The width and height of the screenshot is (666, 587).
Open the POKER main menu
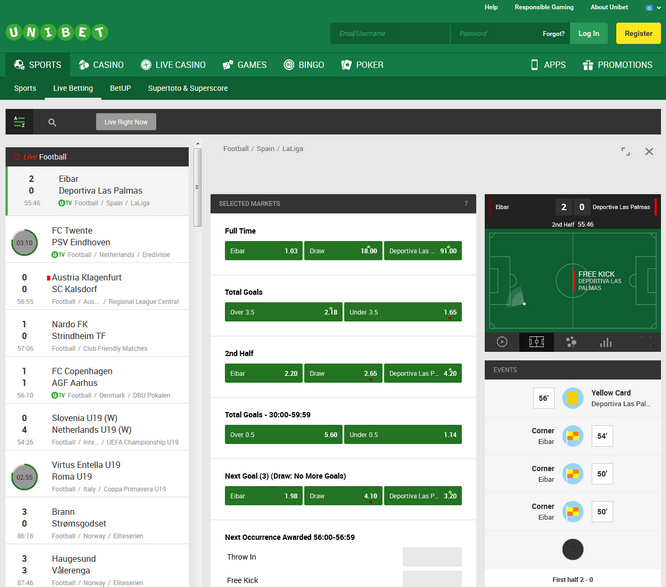(x=362, y=65)
